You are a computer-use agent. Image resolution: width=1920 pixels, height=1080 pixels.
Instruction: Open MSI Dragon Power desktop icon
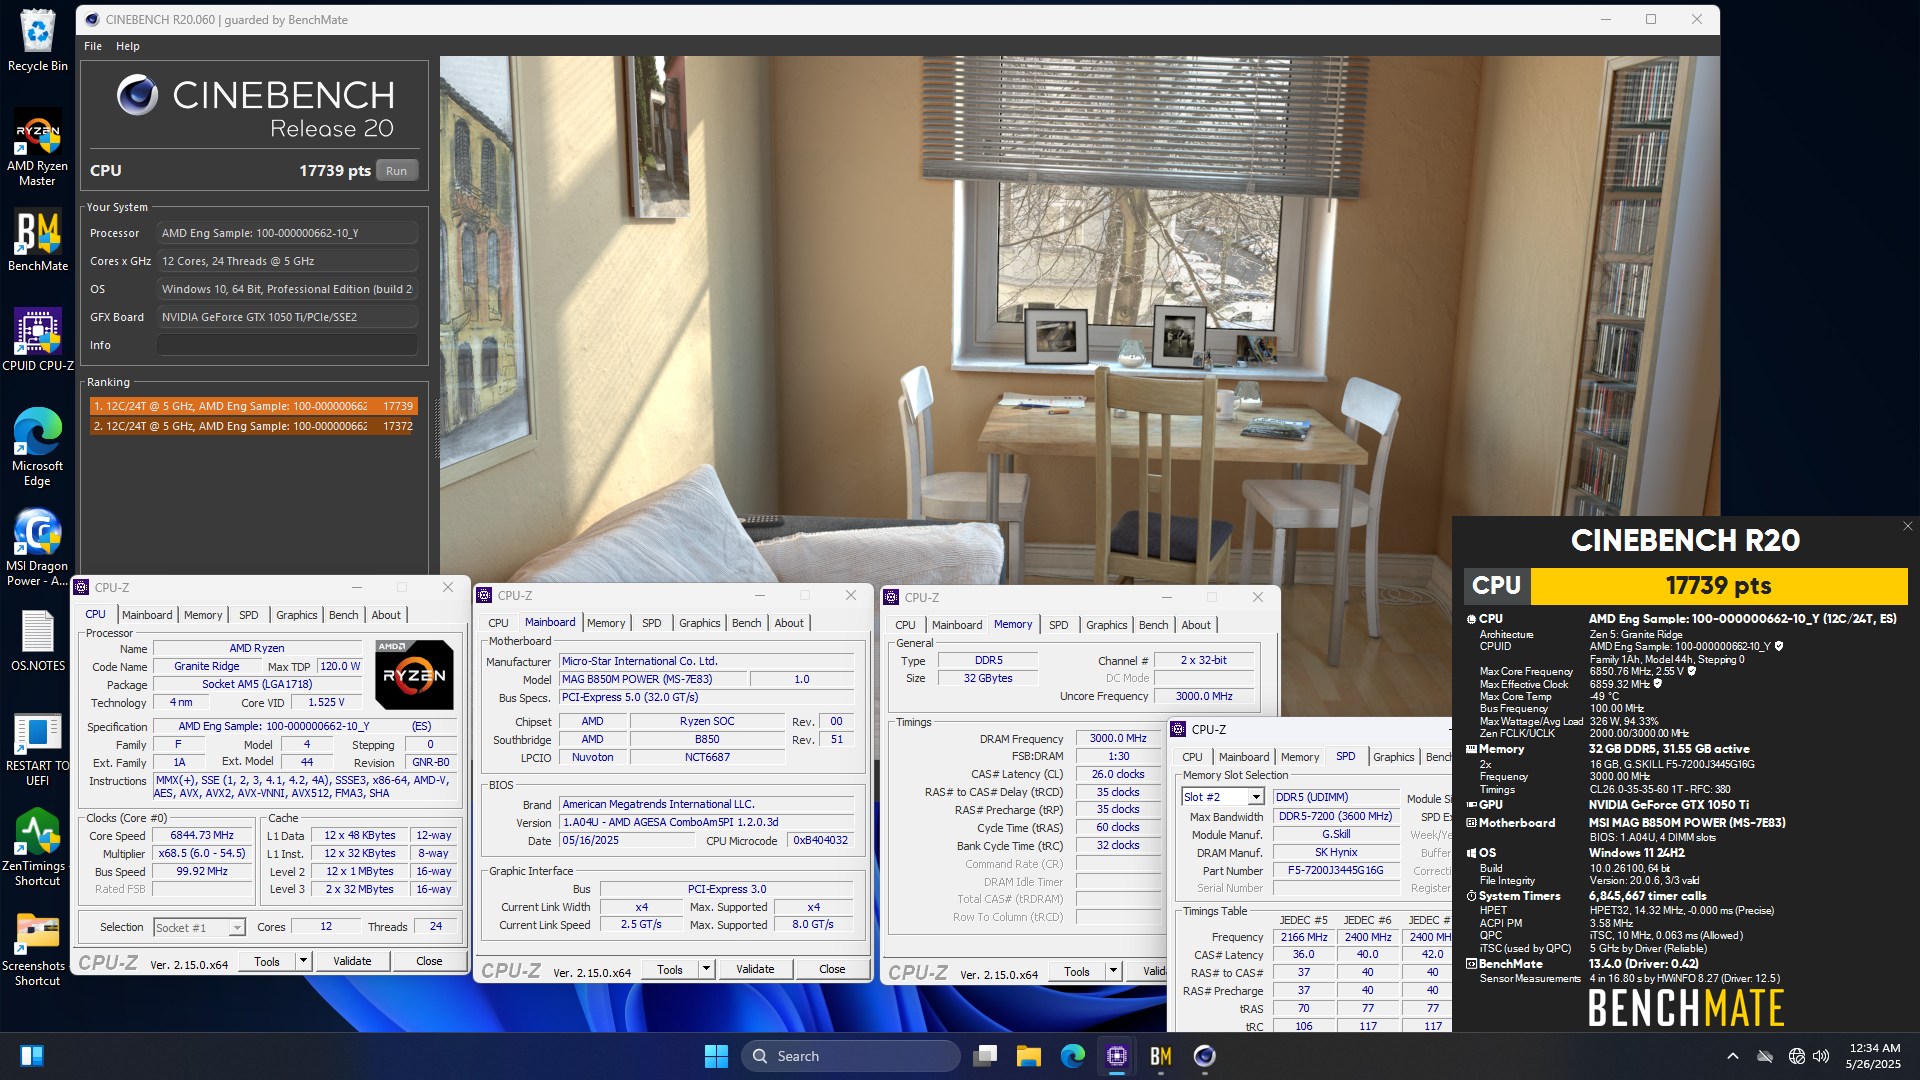[x=38, y=548]
